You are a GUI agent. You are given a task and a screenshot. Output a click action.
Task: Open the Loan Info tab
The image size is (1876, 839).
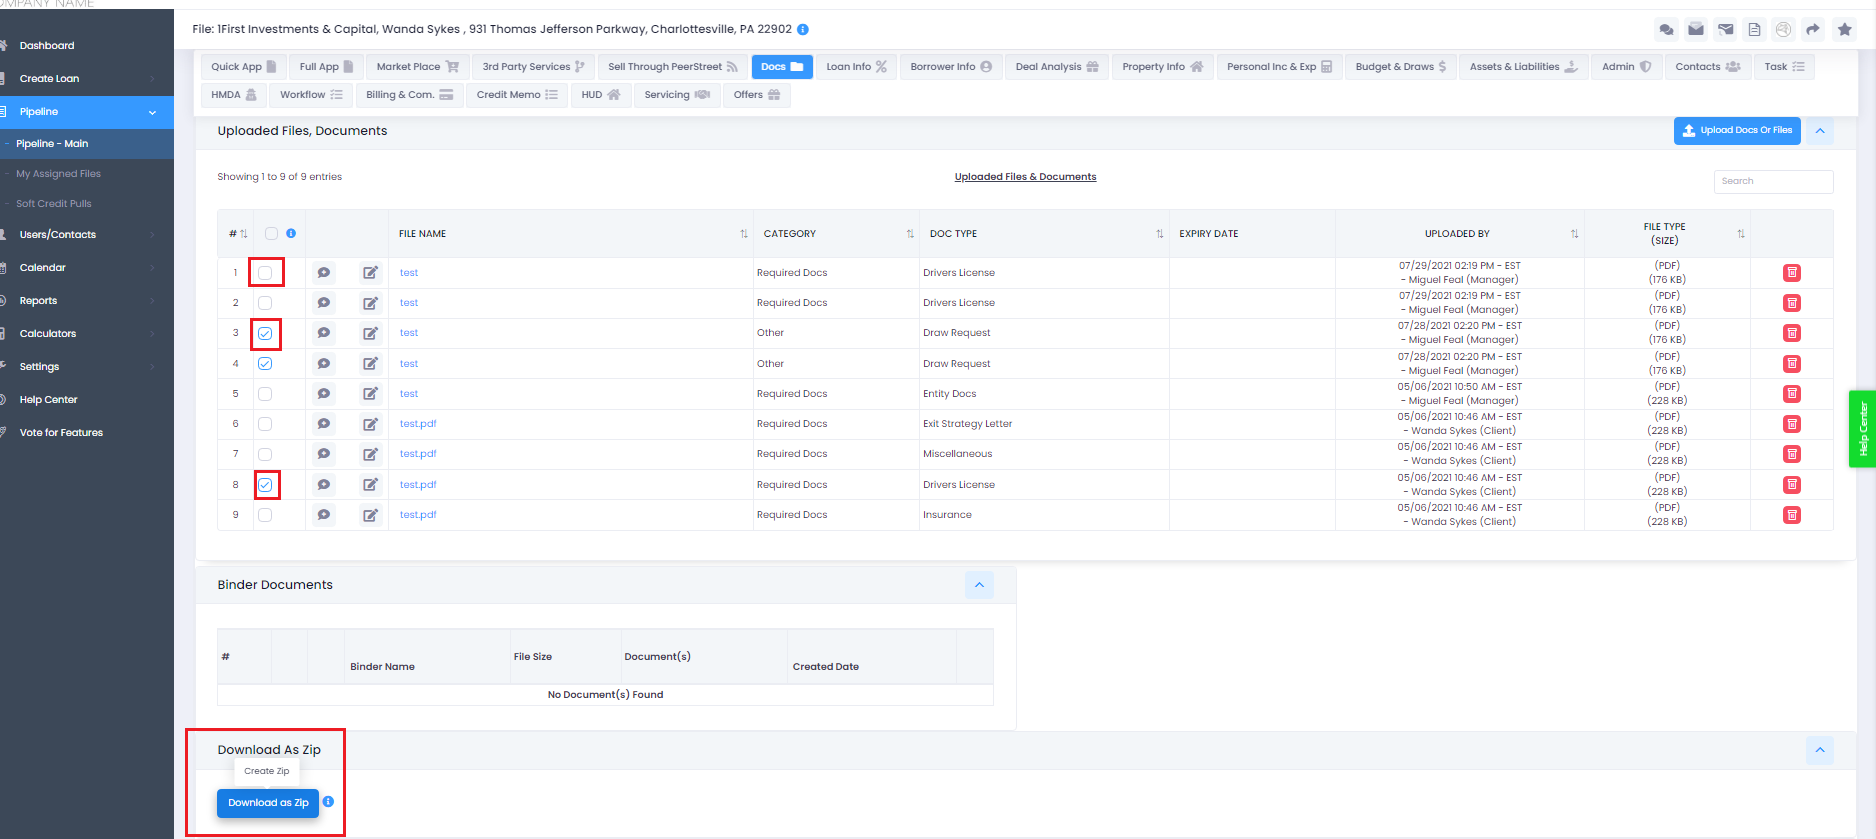tap(857, 67)
